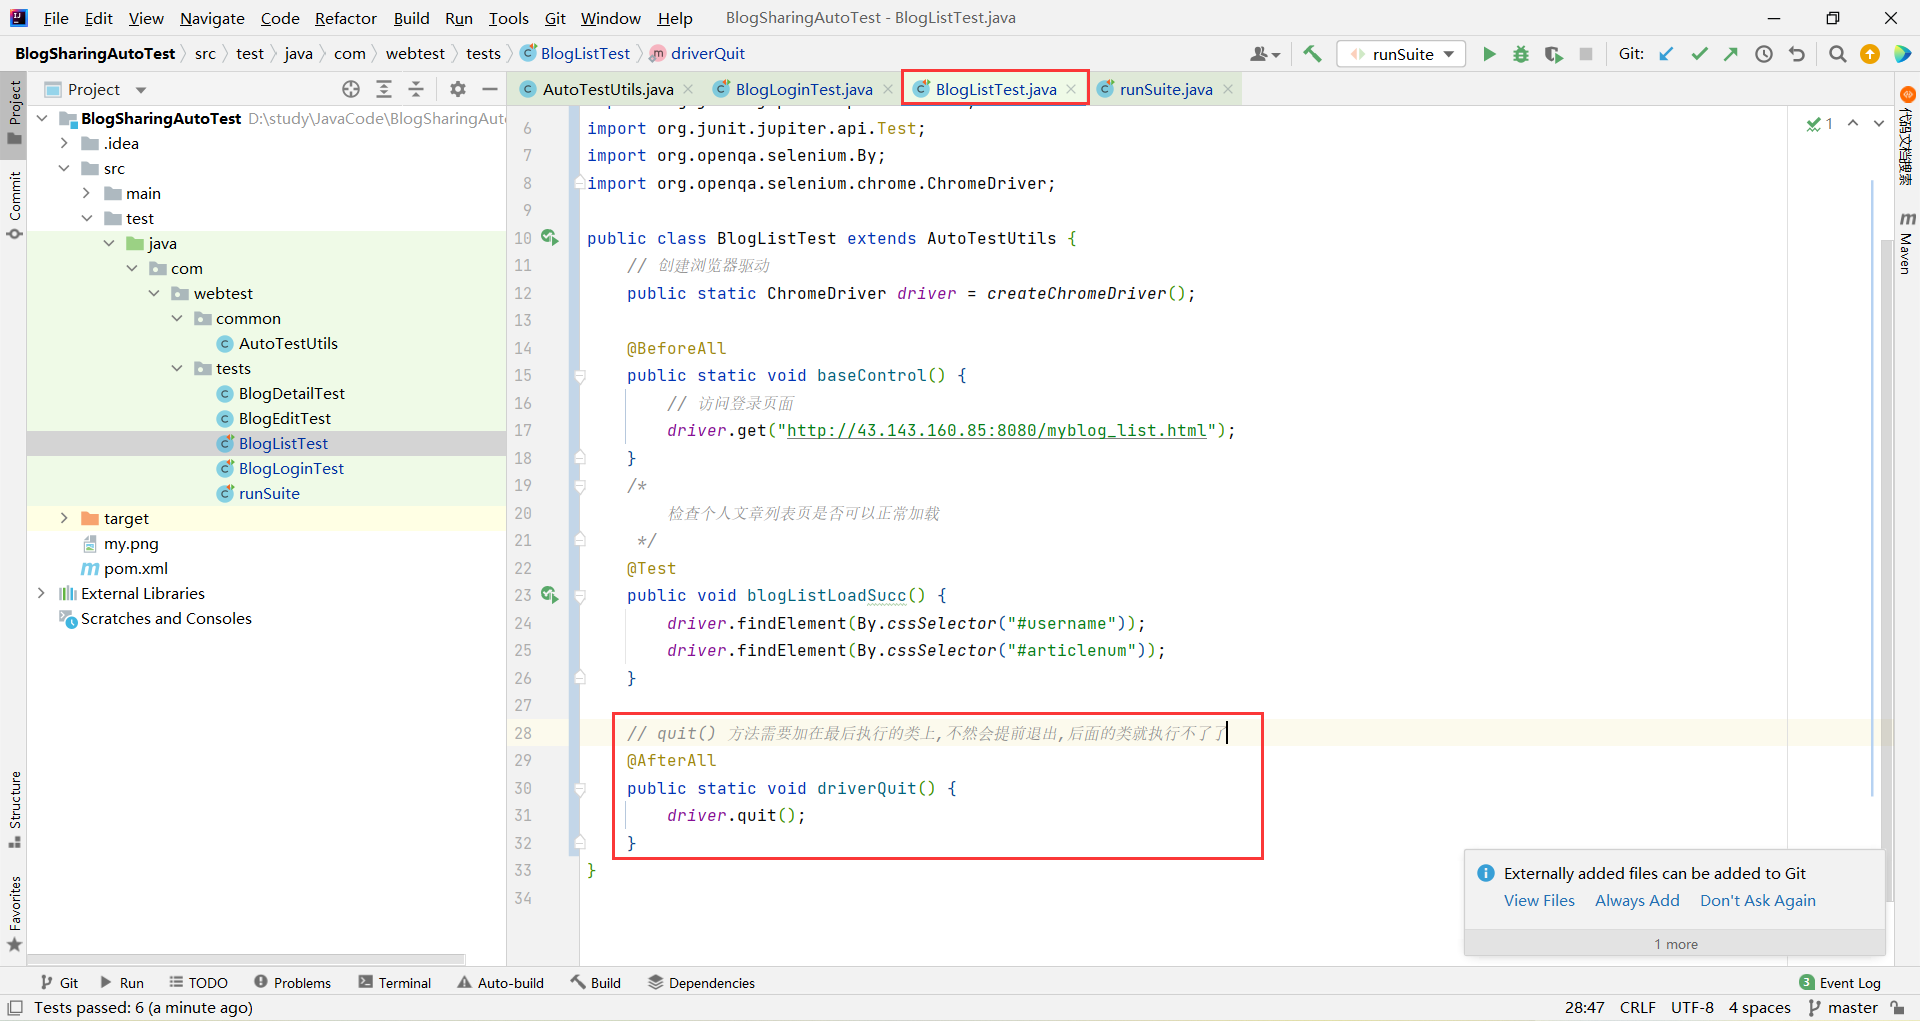
Task: Start debugging with the bug icon
Action: (1521, 54)
